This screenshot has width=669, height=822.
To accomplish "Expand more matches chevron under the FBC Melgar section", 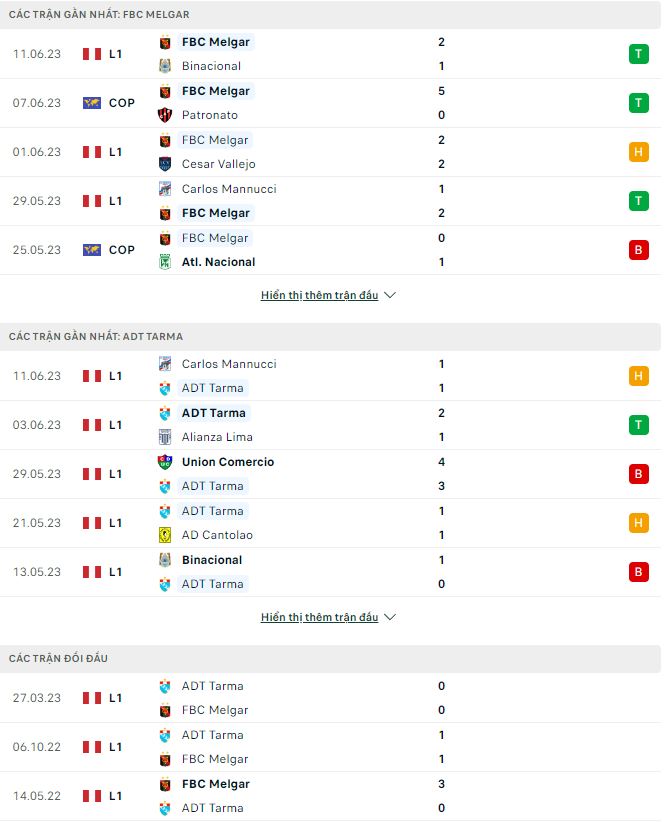I will [390, 296].
